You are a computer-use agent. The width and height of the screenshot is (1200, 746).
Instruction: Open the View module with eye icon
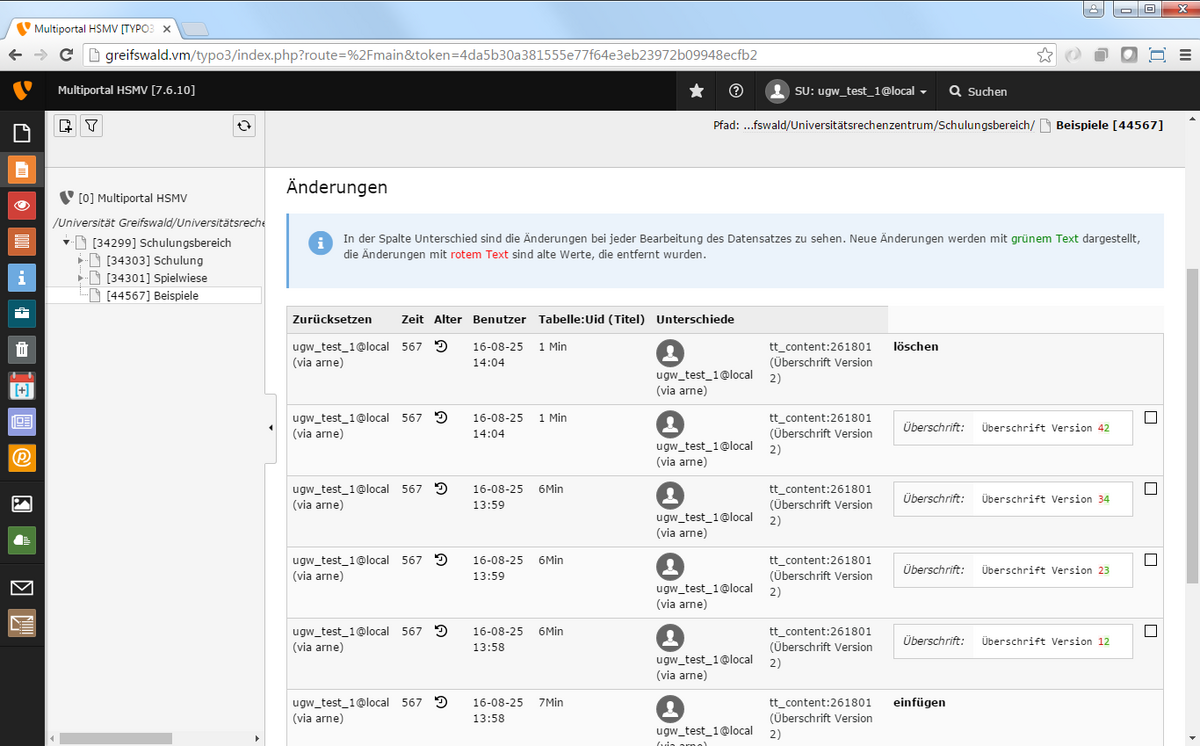pos(22,205)
